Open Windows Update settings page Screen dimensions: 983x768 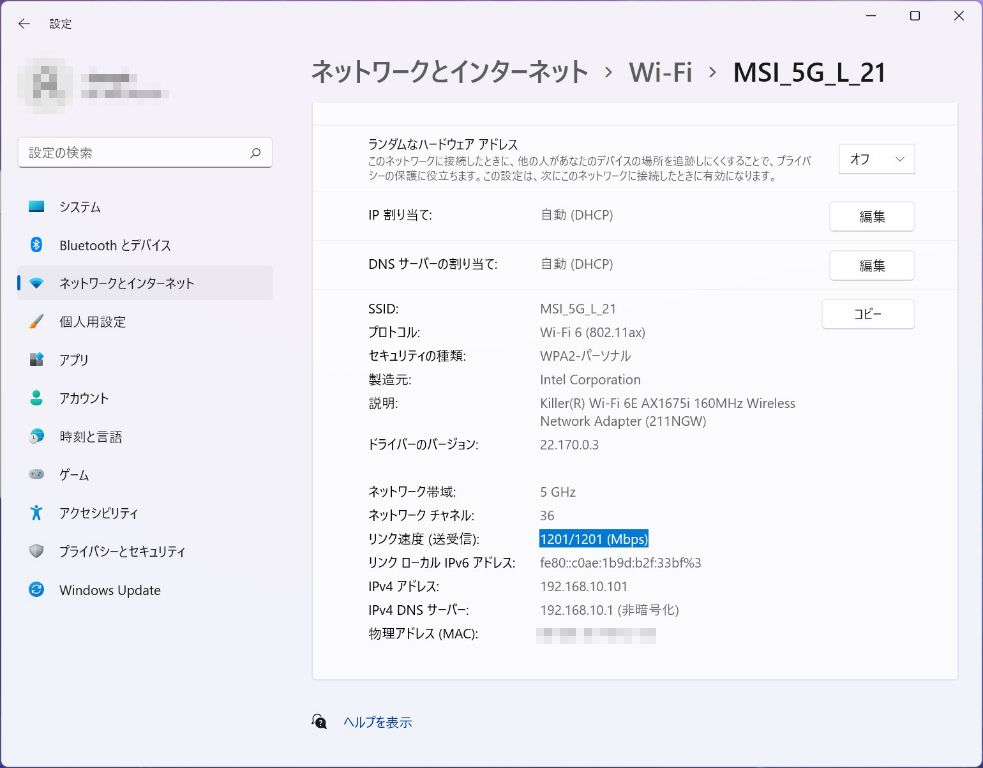[x=109, y=590]
